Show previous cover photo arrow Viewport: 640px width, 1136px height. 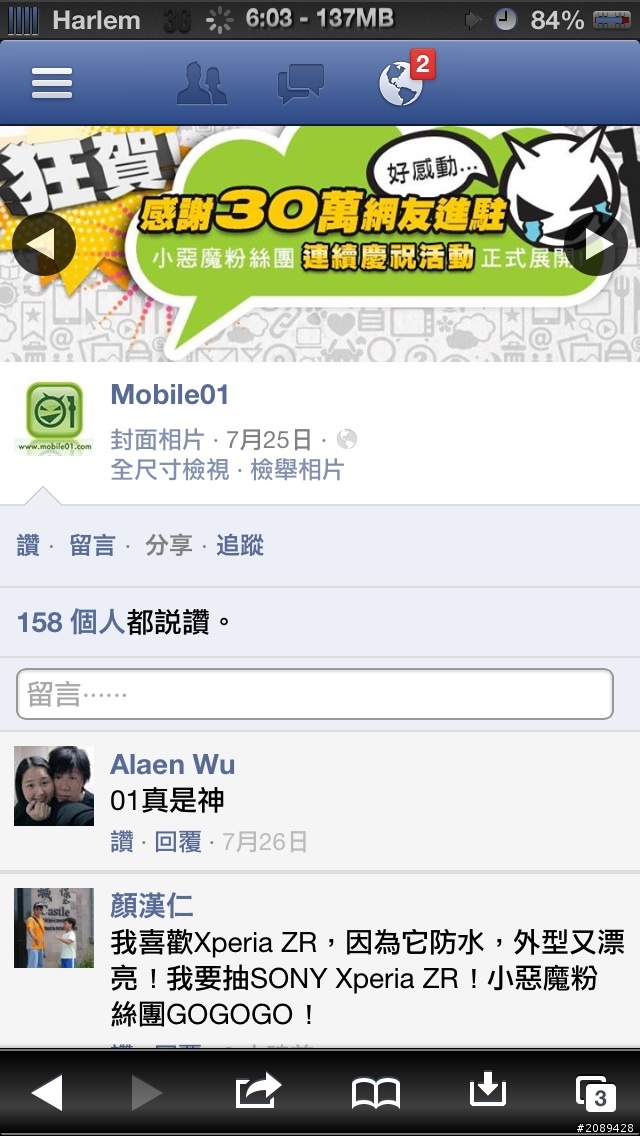pyautogui.click(x=43, y=244)
